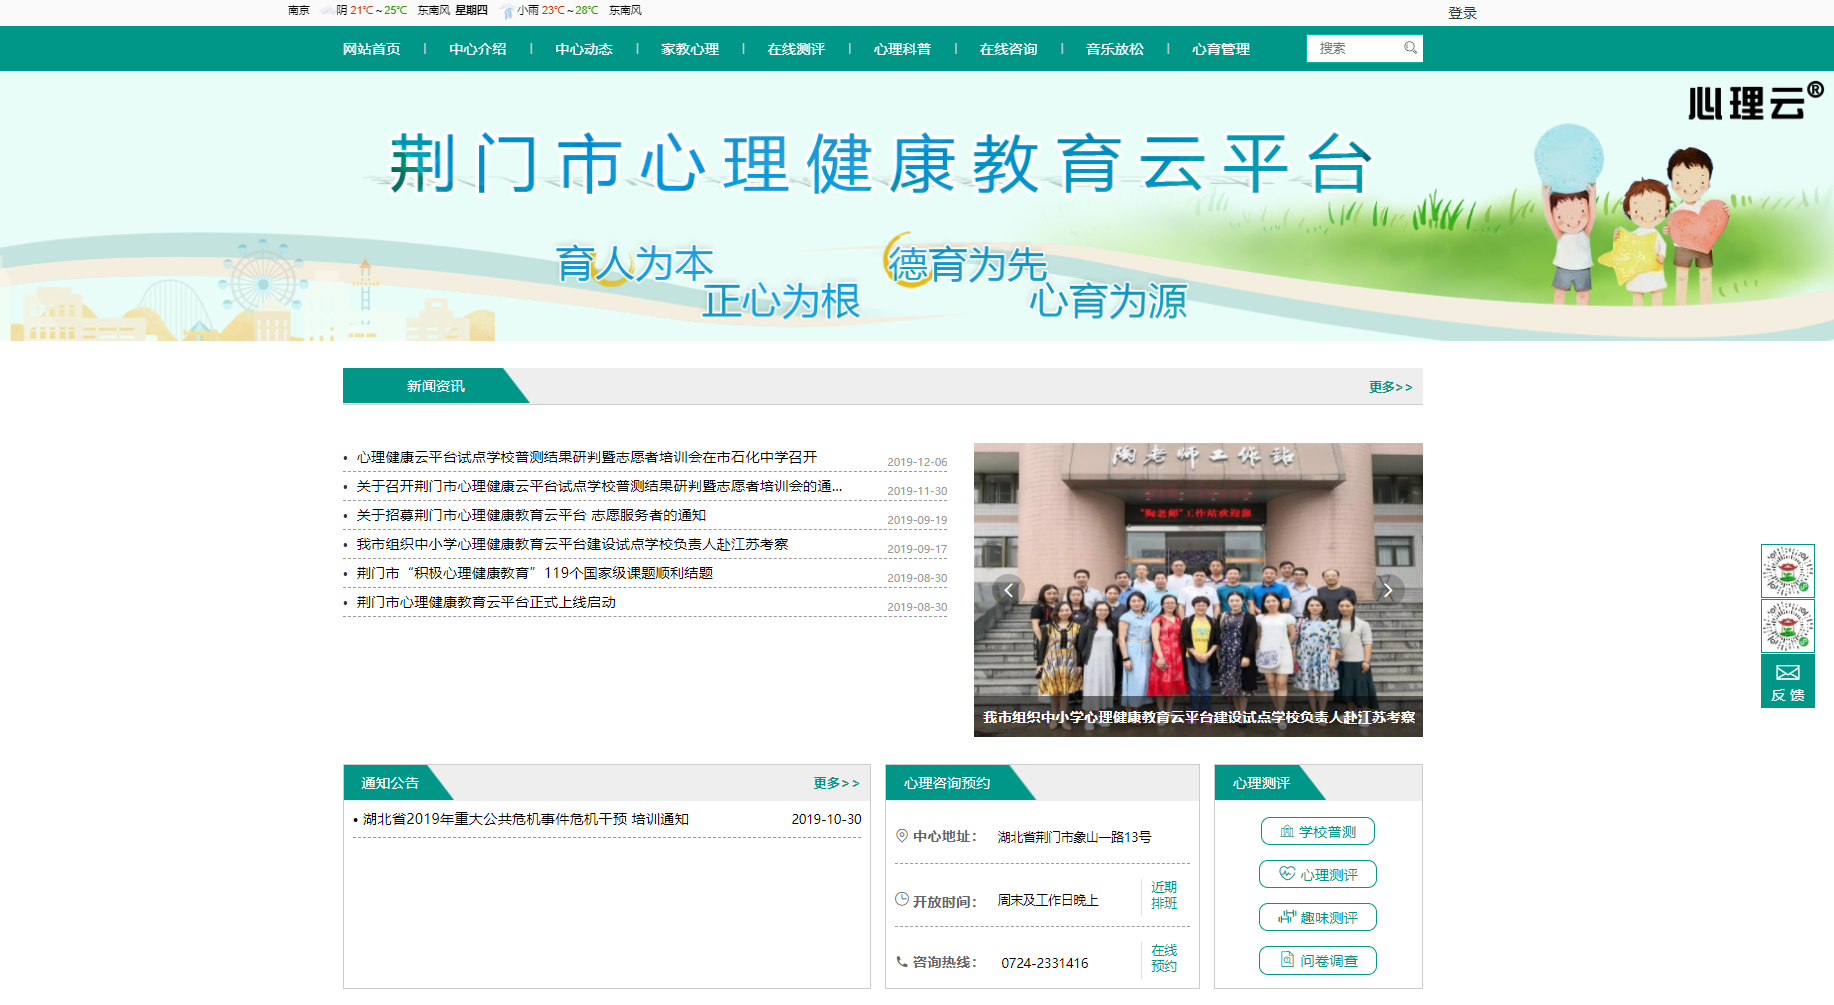This screenshot has width=1834, height=1005.
Task: Click 周末及工作日晚上 opening hours text
Action: (1048, 900)
